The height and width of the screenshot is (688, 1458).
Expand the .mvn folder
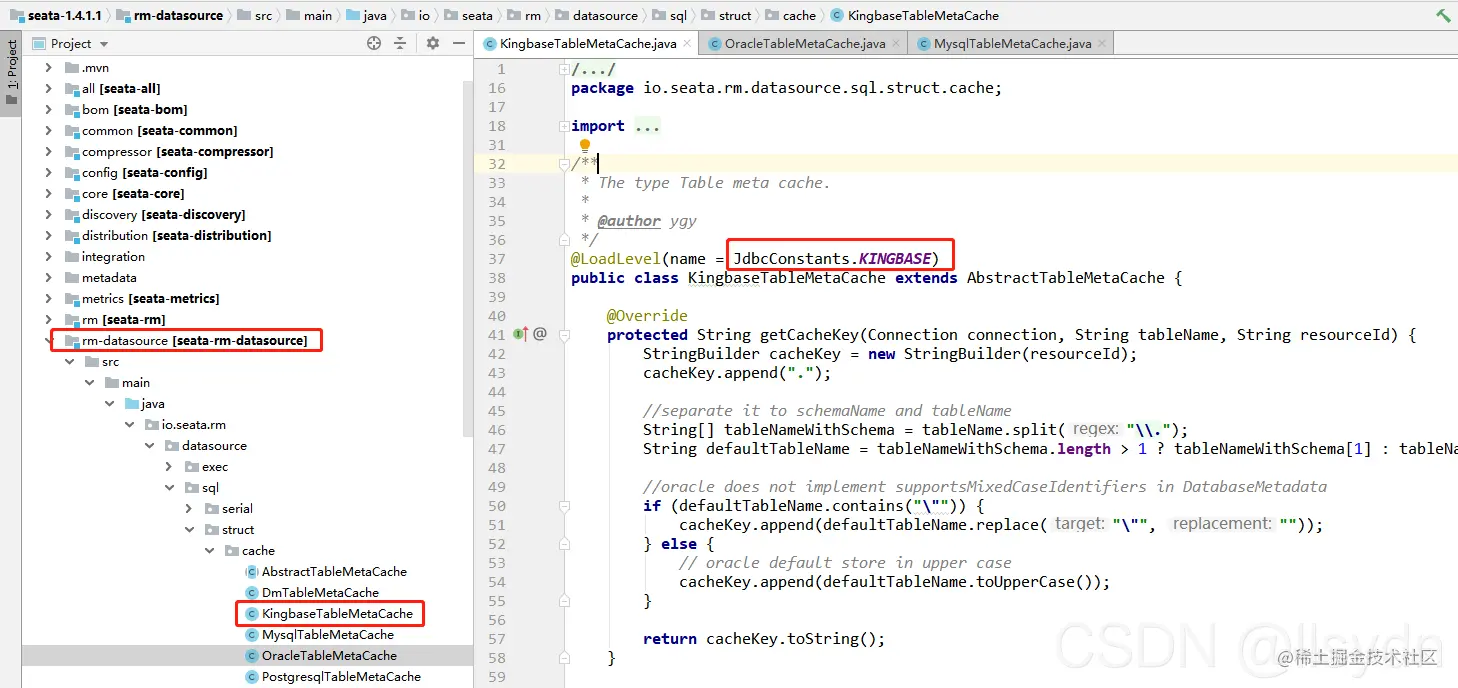pos(49,67)
